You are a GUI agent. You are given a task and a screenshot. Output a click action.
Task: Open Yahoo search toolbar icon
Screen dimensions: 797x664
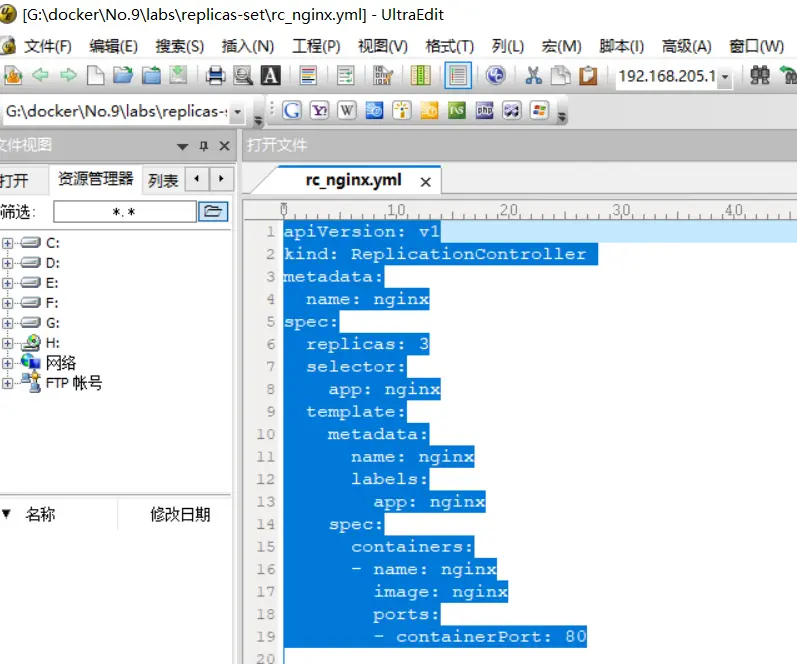pos(319,110)
